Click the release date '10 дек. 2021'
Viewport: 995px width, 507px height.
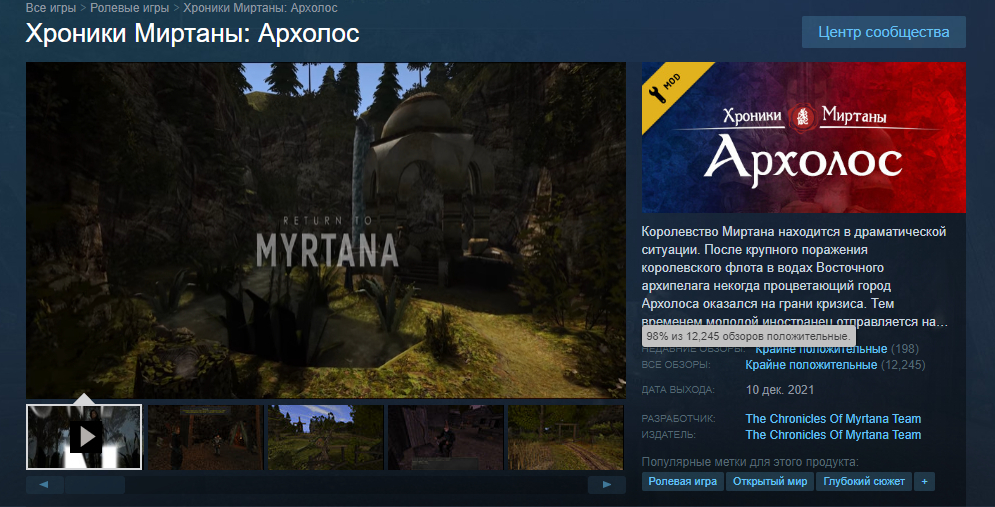click(780, 390)
